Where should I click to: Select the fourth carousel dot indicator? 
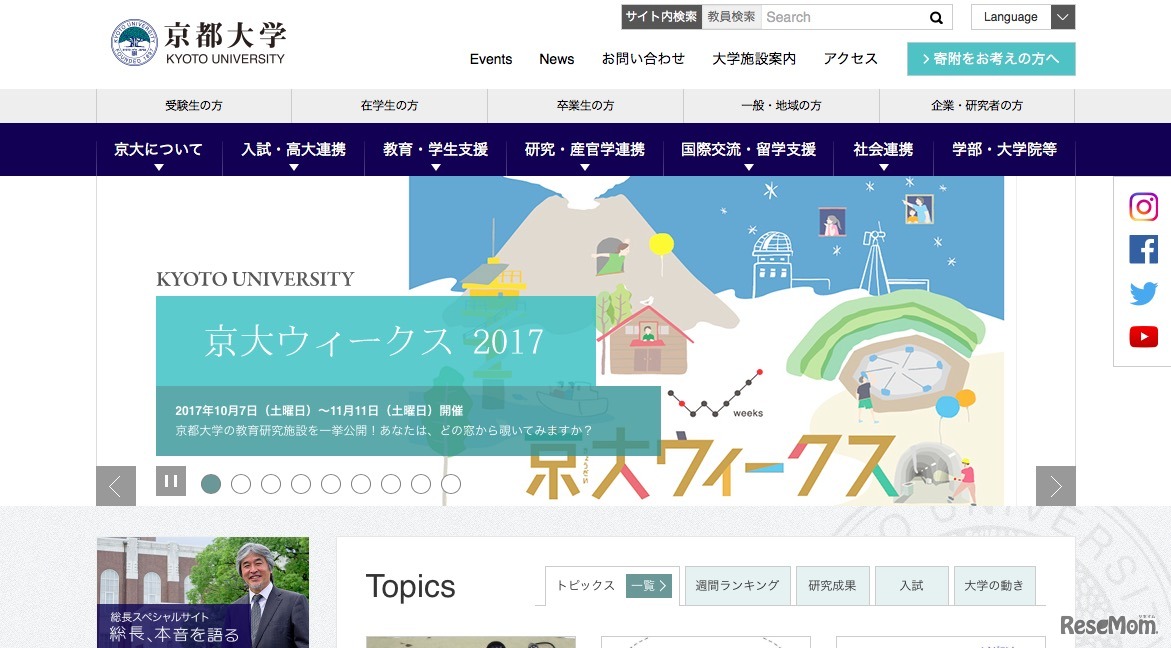point(301,483)
